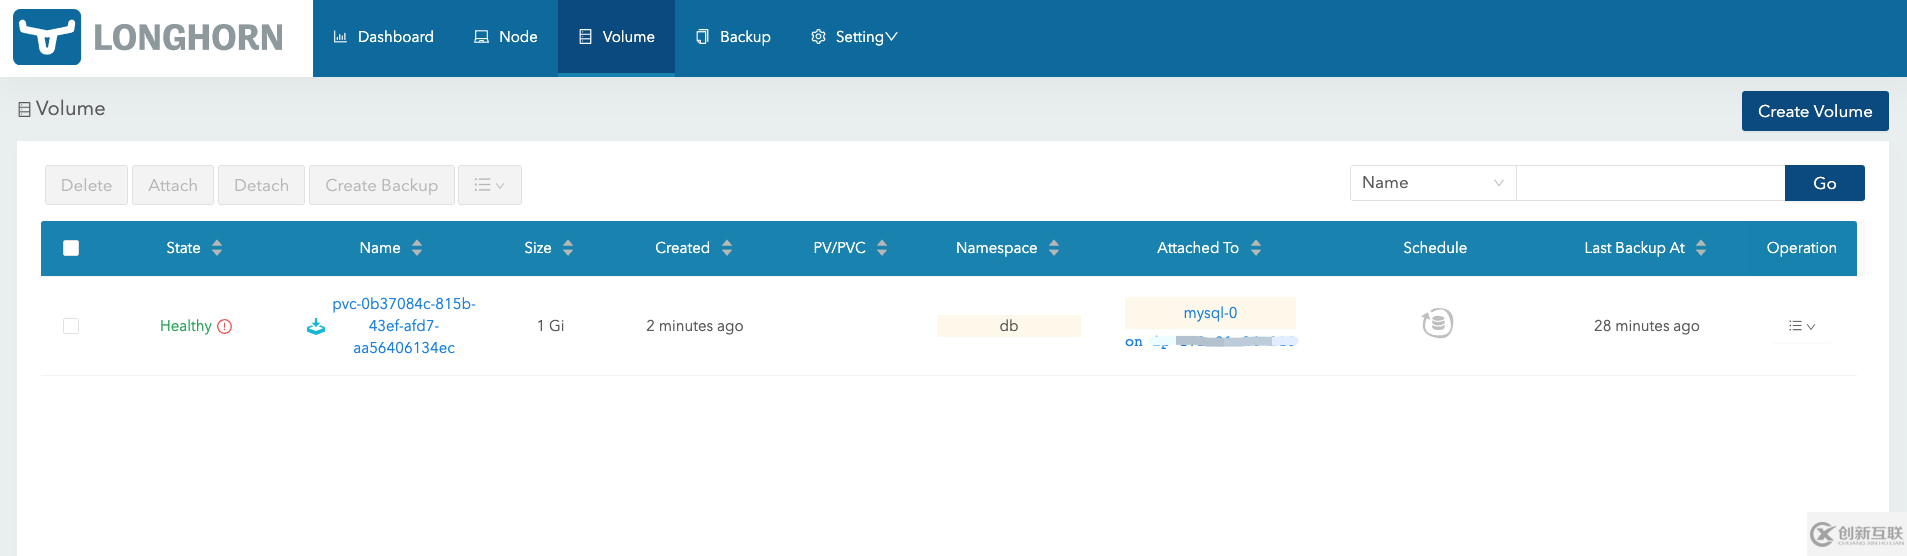Go to the Dashboard tab
The image size is (1907, 556).
384,37
